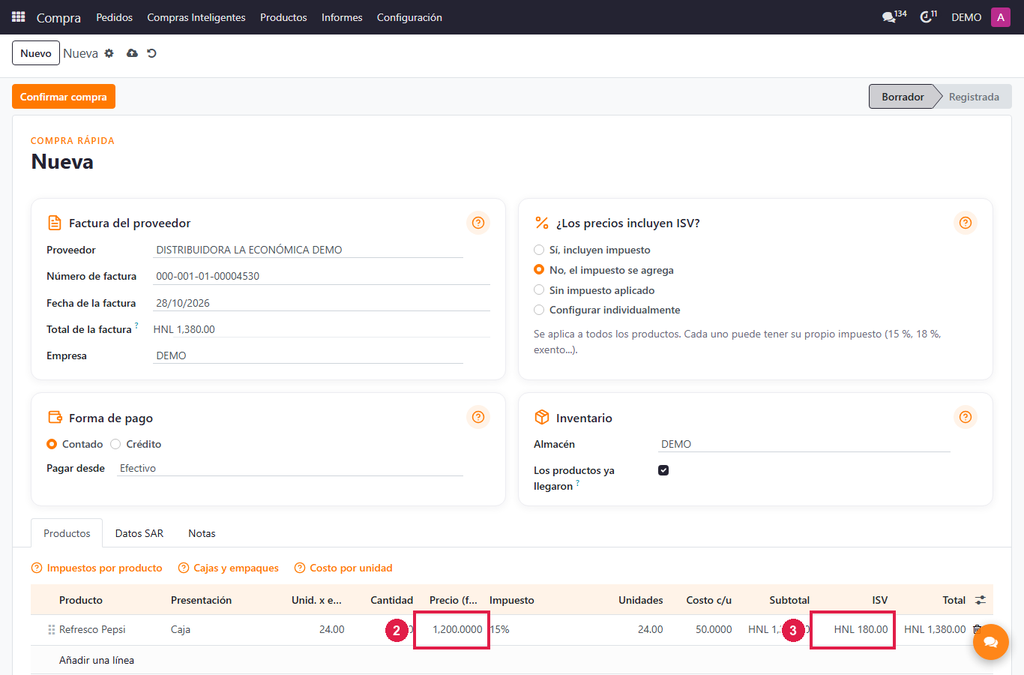1024x675 pixels.
Task: Click Borrador status stage
Action: click(903, 97)
